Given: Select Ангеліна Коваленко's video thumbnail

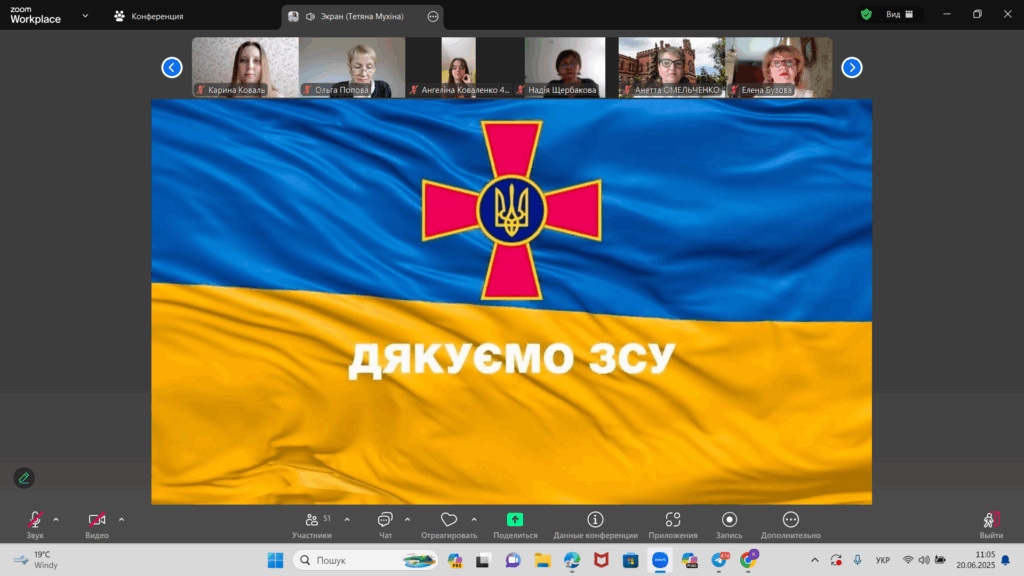Looking at the screenshot, I should (458, 67).
